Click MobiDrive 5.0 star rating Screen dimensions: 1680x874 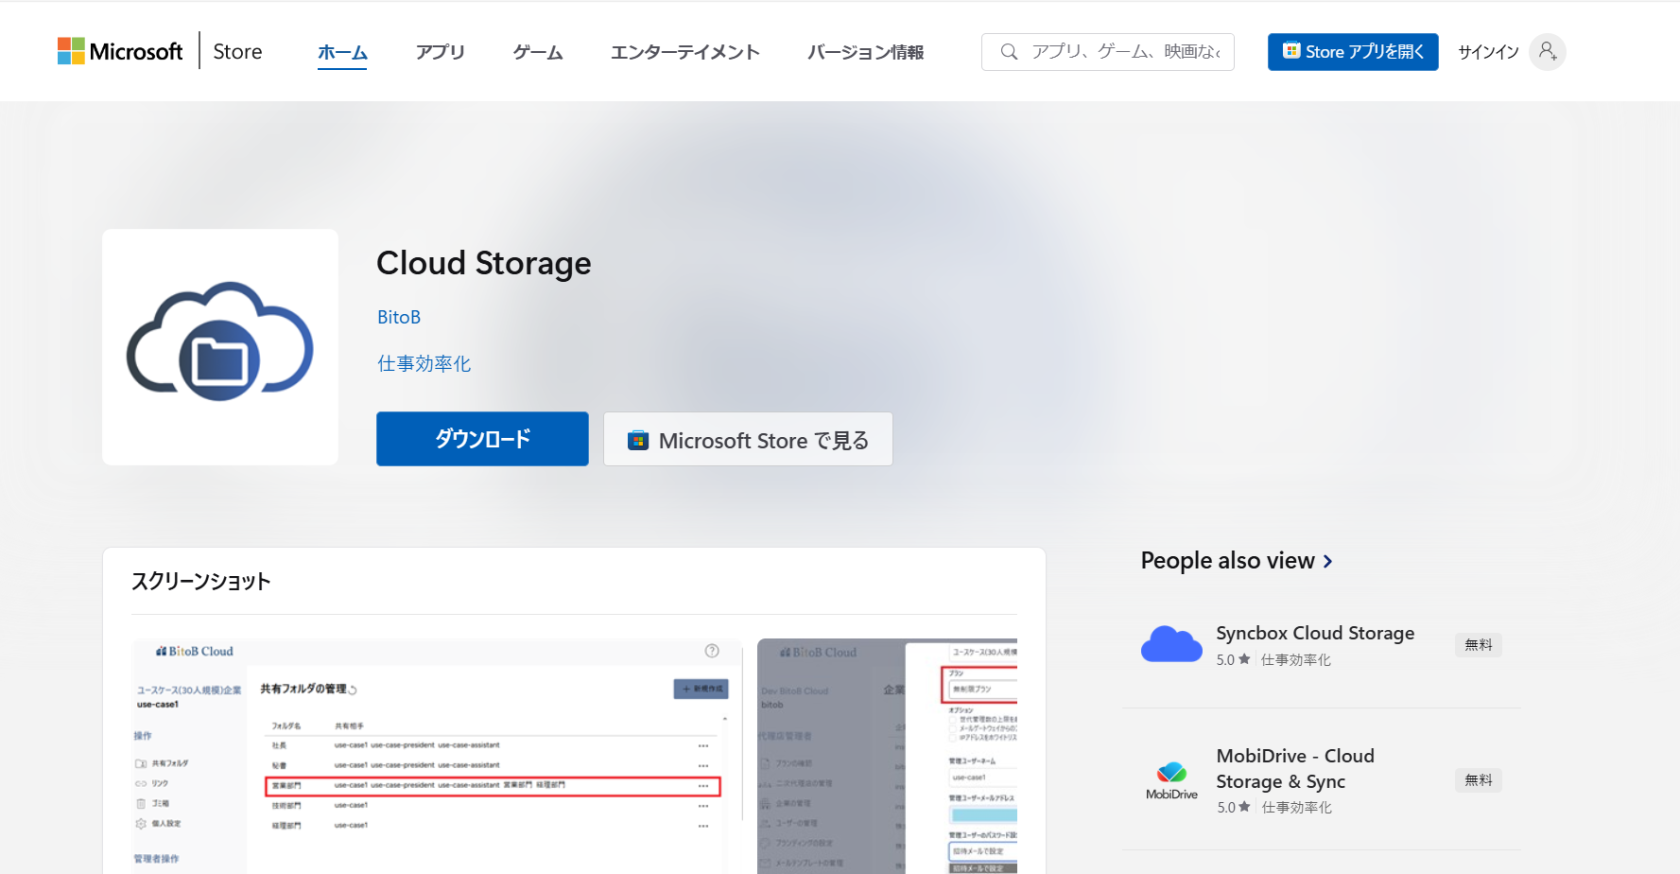click(1233, 807)
